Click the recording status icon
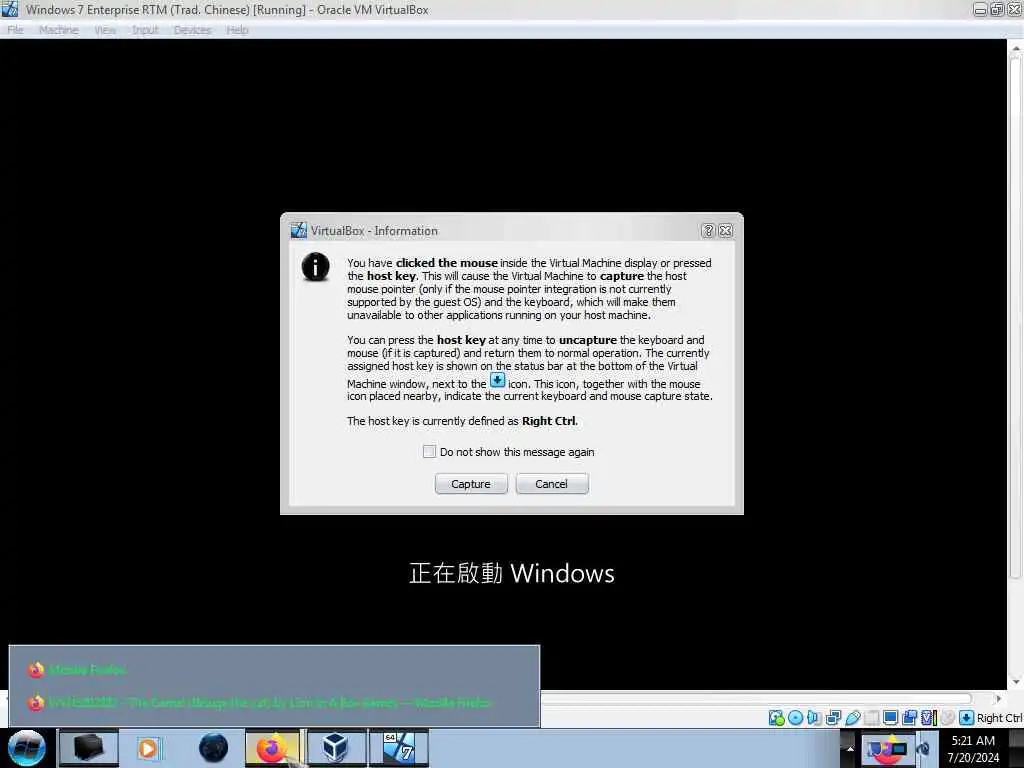The width and height of the screenshot is (1024, 768). [x=909, y=718]
